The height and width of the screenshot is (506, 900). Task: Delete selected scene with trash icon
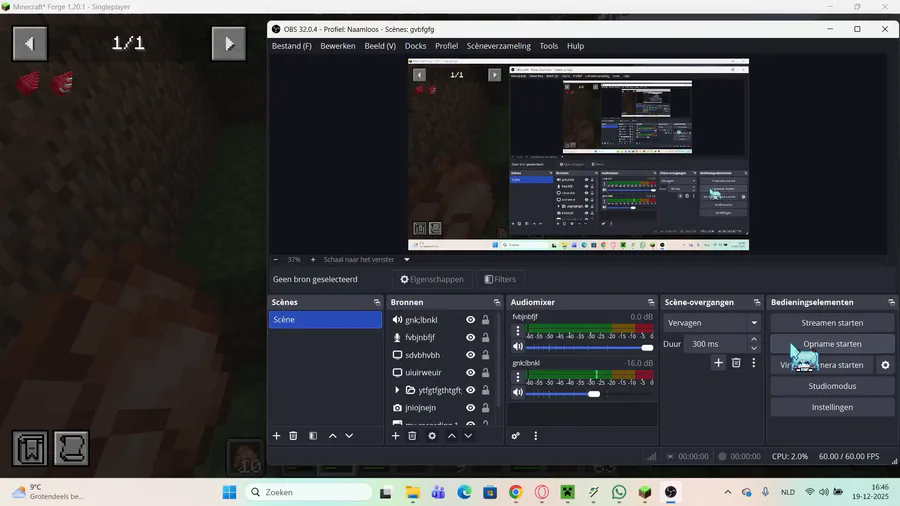[x=293, y=436]
